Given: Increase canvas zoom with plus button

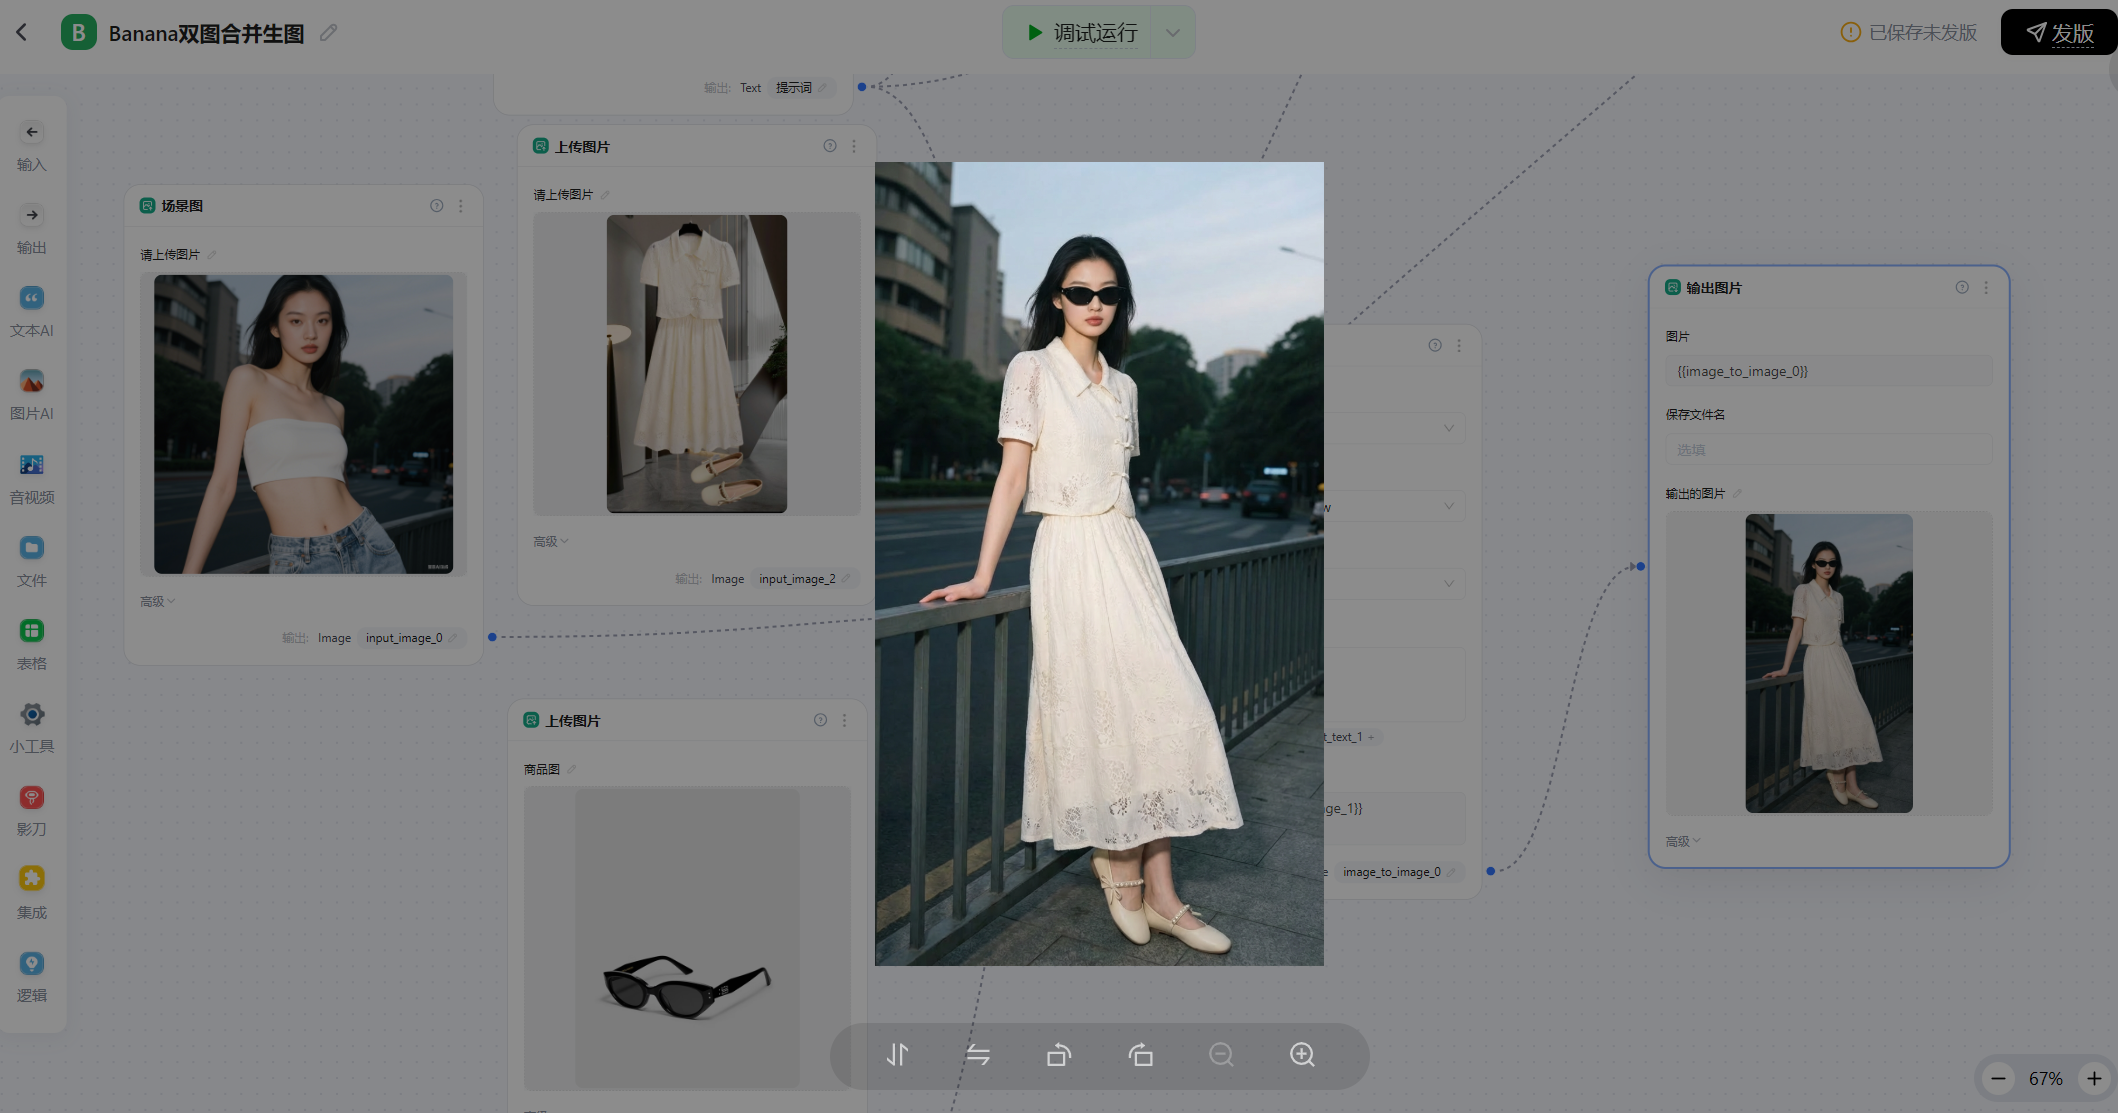Looking at the screenshot, I should point(2094,1078).
